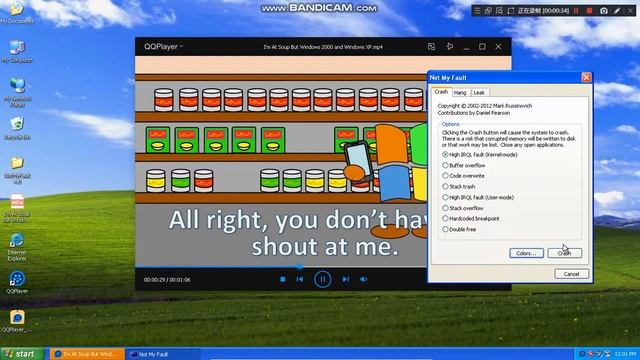Open the QQPlayer main menu dropdown
640x360 pixels.
[x=163, y=47]
